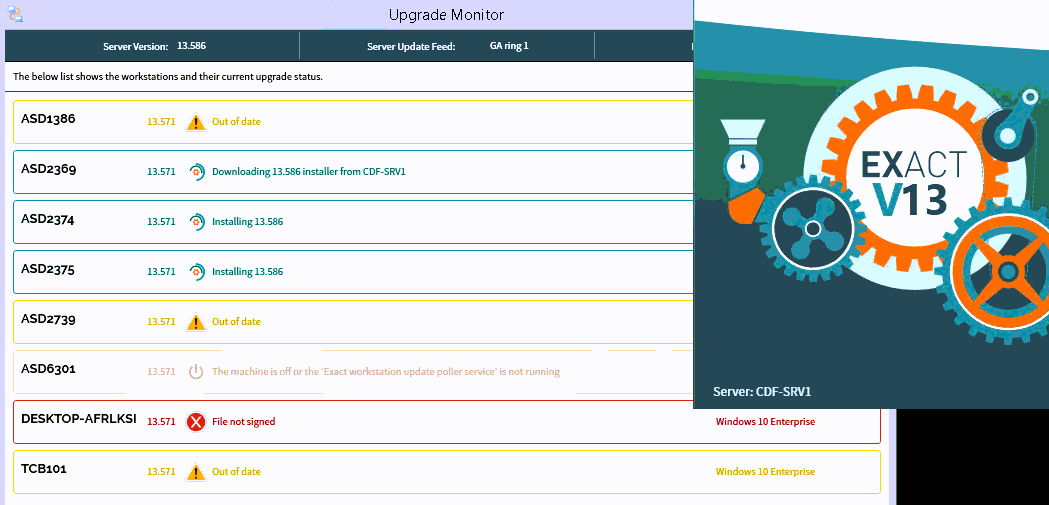Click the red error icon for DESKTOP-AFRLKSI
This screenshot has width=1049, height=505.
pyautogui.click(x=195, y=422)
